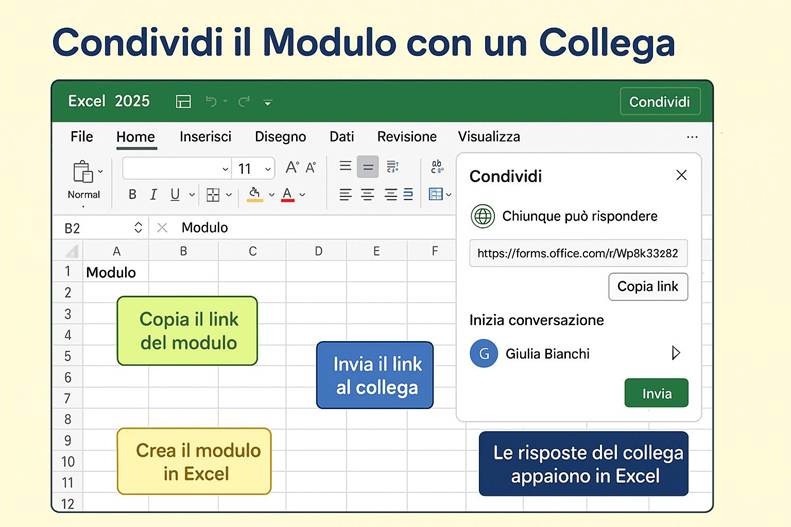The height and width of the screenshot is (527, 791).
Task: Select column A header
Action: point(117,251)
